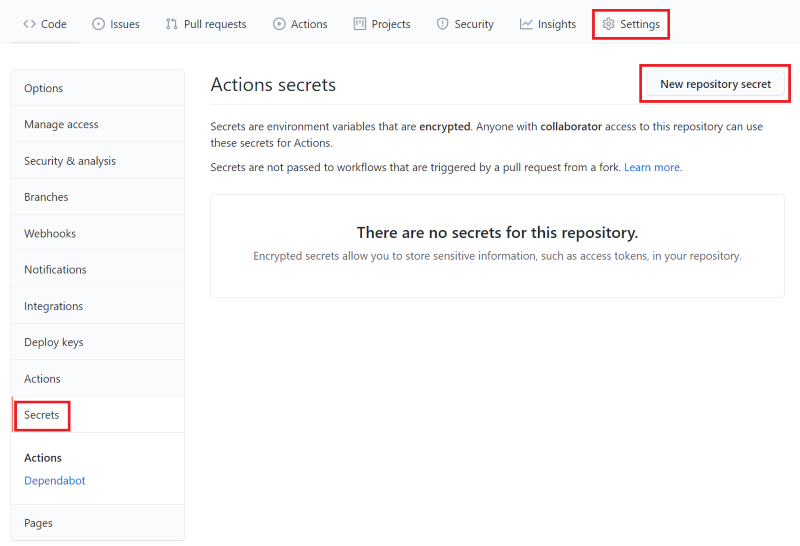Open Pages settings
This screenshot has width=800, height=546.
coord(97,523)
